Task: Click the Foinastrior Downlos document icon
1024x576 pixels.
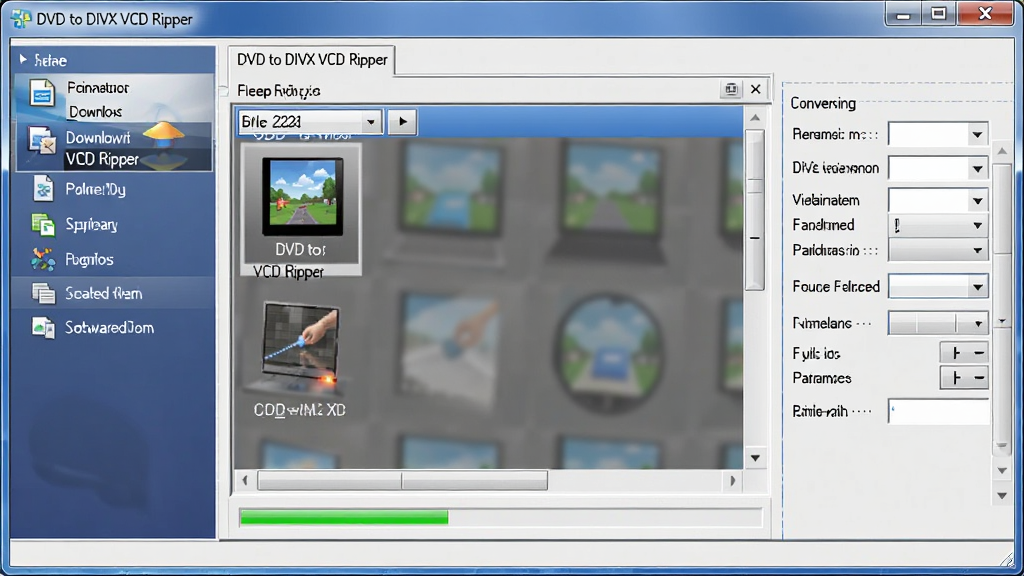Action: click(x=42, y=93)
